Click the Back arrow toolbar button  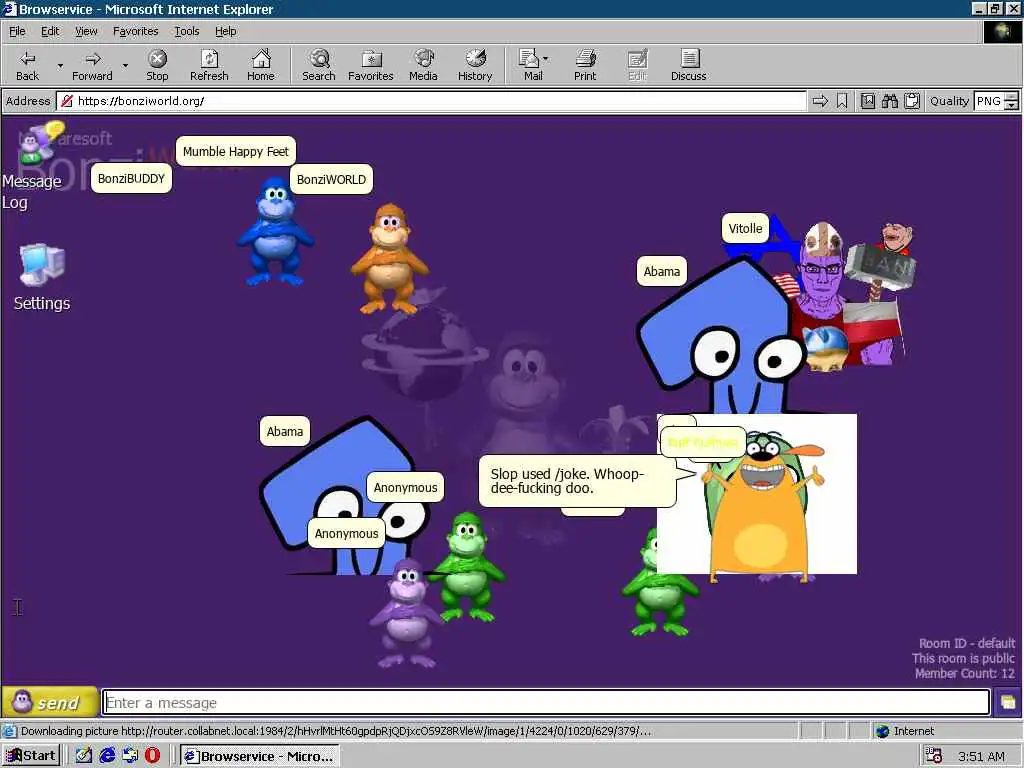27,65
